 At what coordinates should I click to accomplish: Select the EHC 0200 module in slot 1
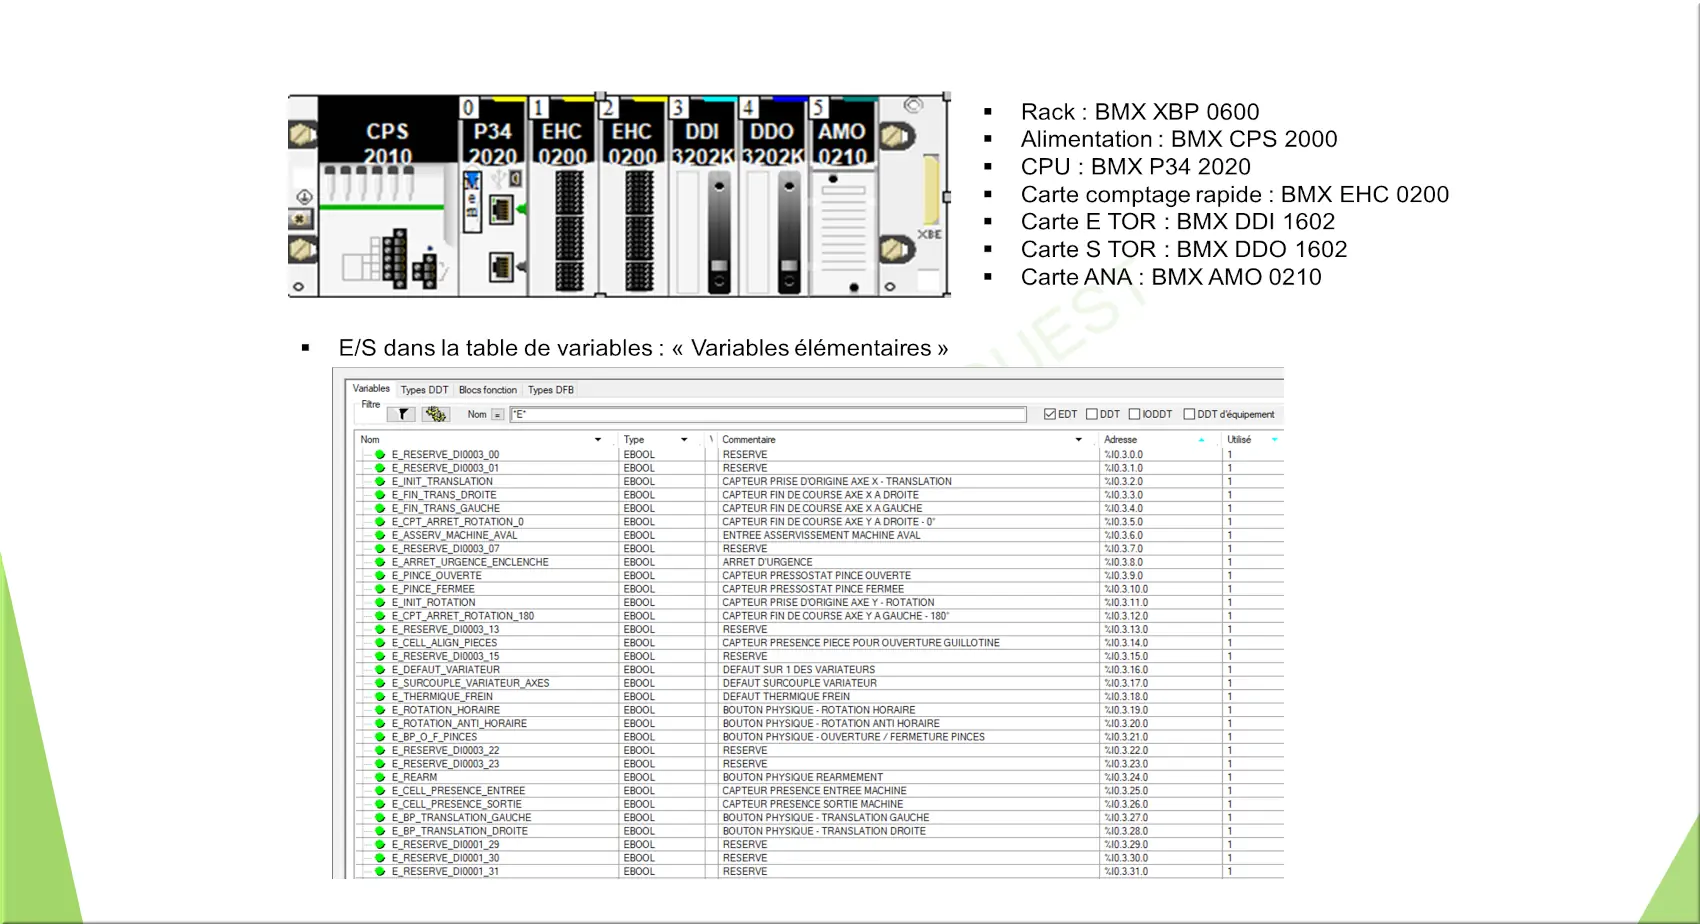click(562, 196)
